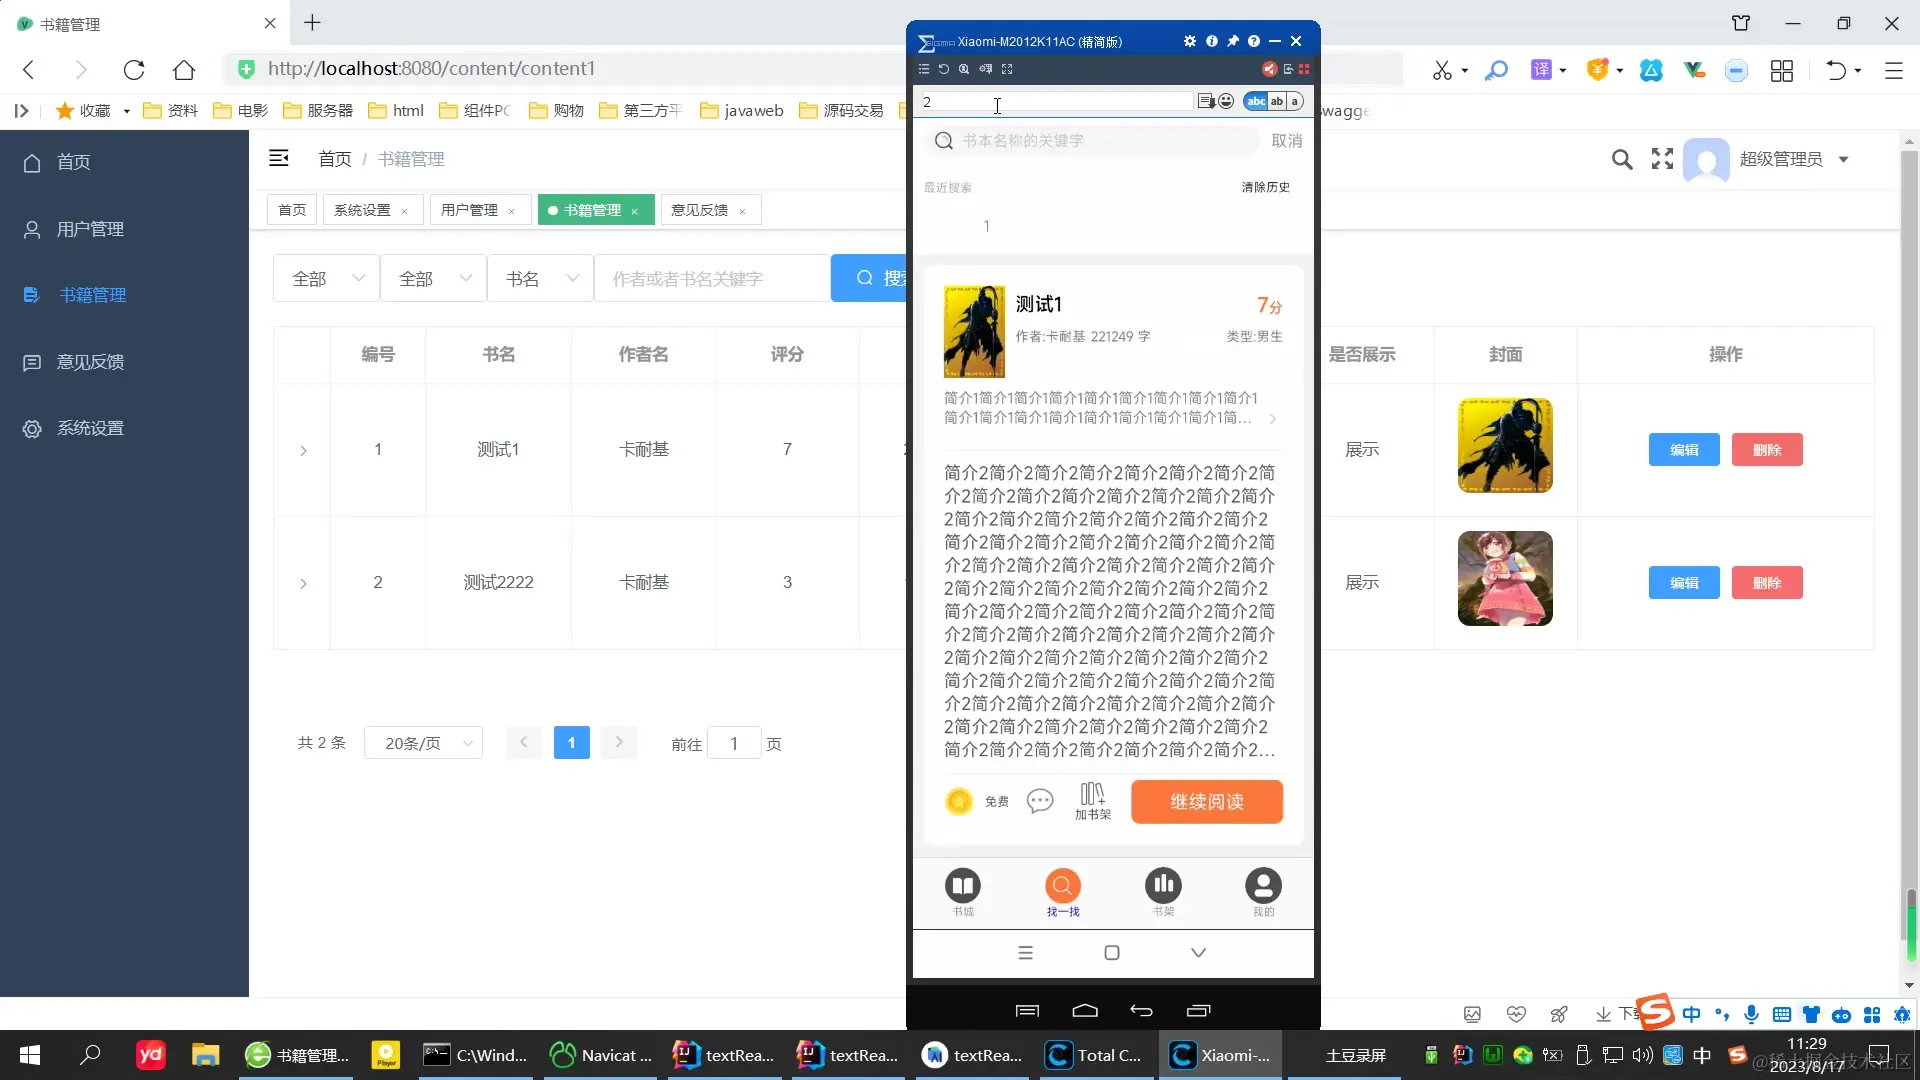Open the 书架 bookshelf tab icon
1920x1080 pixels.
point(1163,886)
